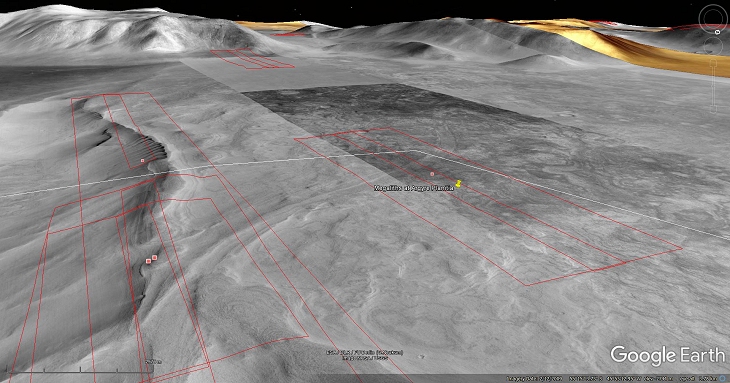Click the north indicator on compass ring
This screenshot has width=730, height=383.
coord(717,32)
